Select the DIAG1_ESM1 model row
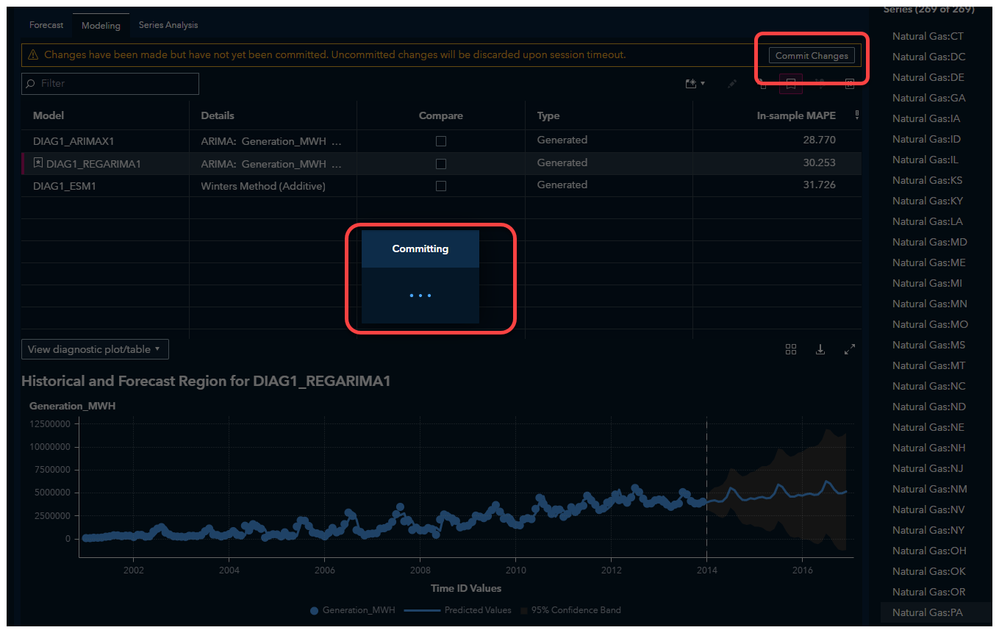Screen dimensions: 999x633 (x=441, y=185)
